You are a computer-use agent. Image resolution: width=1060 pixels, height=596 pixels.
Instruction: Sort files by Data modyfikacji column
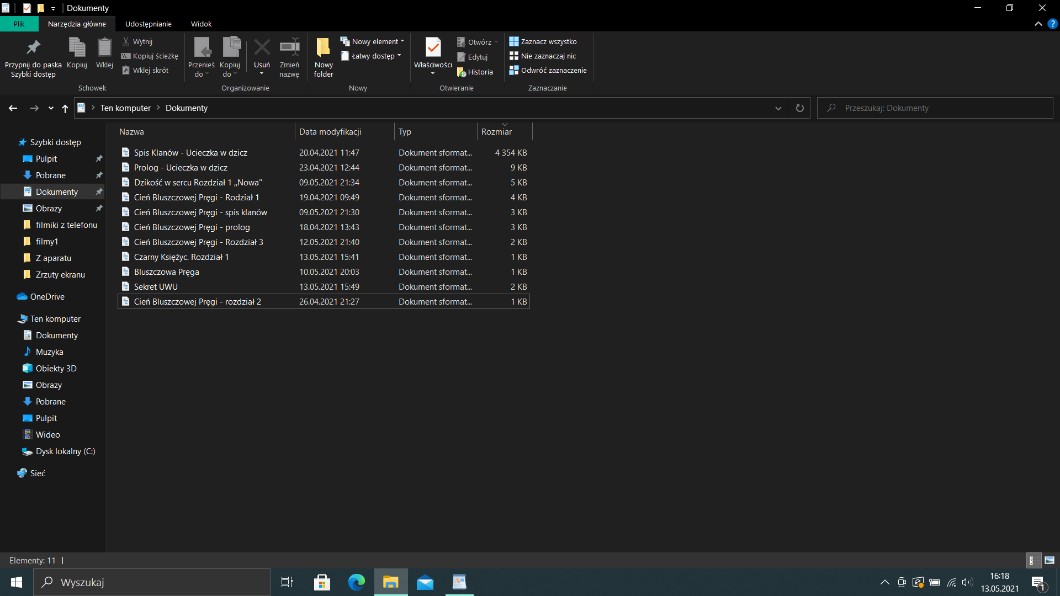(330, 132)
